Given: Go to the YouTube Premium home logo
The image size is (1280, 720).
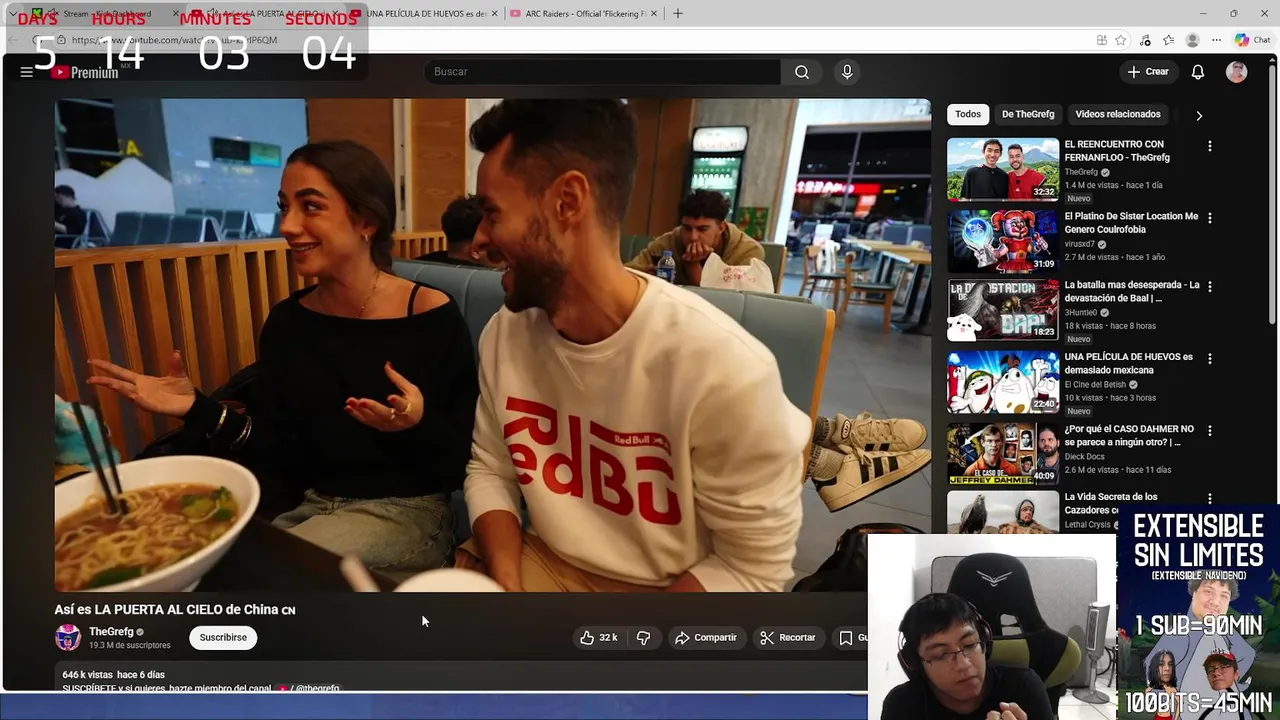Looking at the screenshot, I should pos(86,72).
